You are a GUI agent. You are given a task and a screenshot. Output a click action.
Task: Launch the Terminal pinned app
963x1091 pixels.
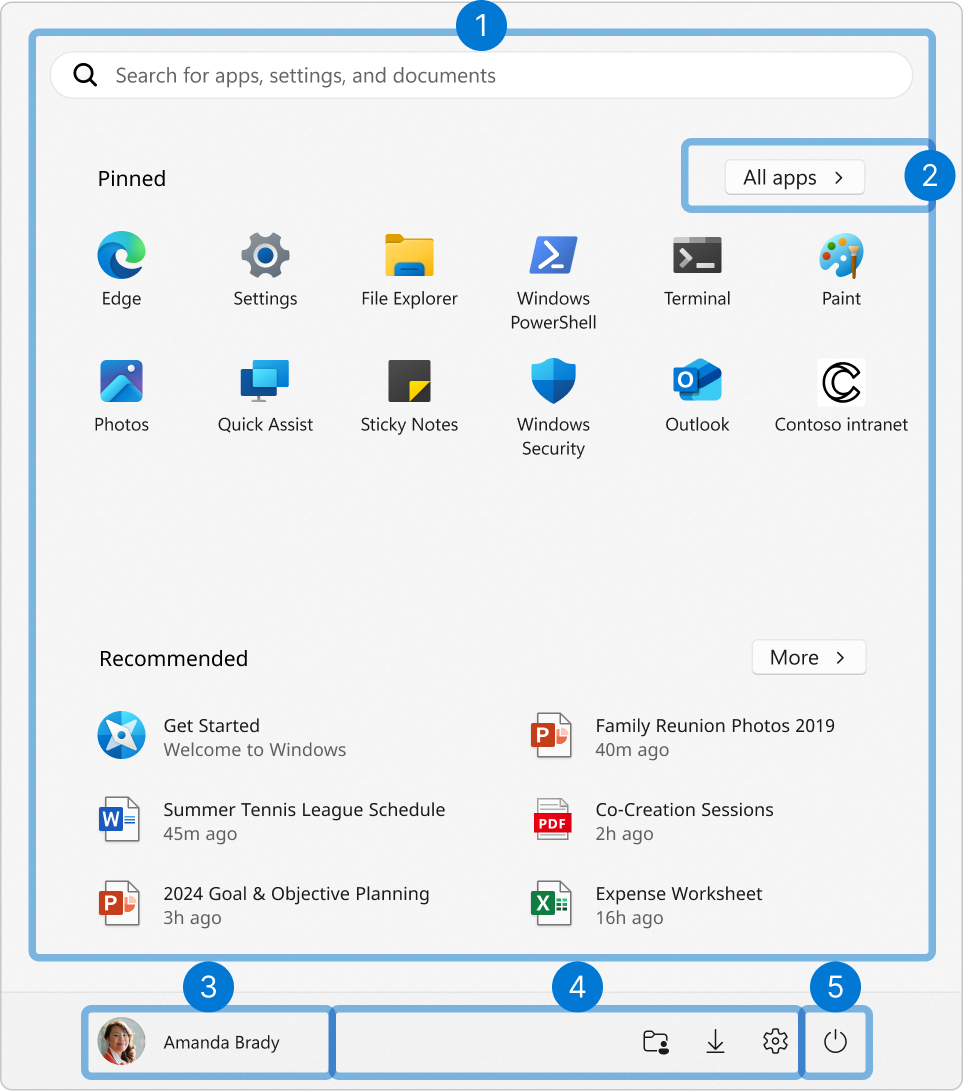tap(697, 269)
